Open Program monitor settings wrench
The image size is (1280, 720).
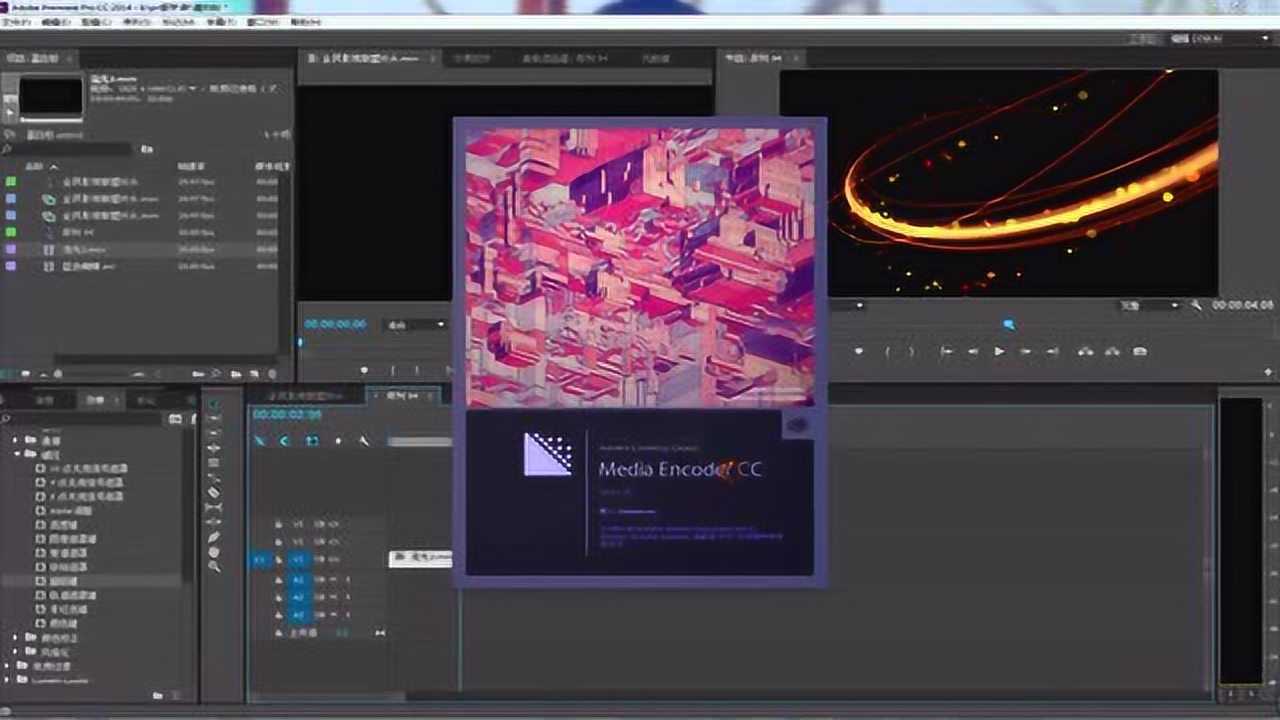click(x=1196, y=305)
